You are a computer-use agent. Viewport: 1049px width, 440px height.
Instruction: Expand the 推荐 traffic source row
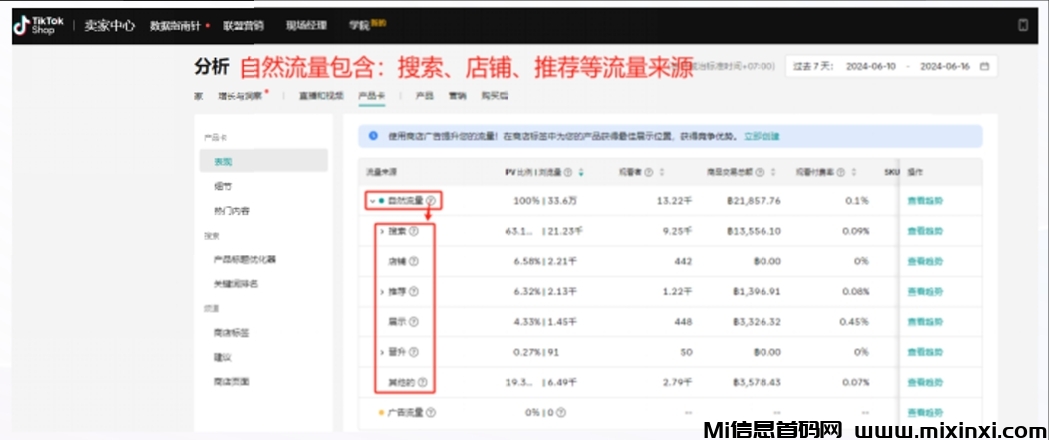(381, 292)
